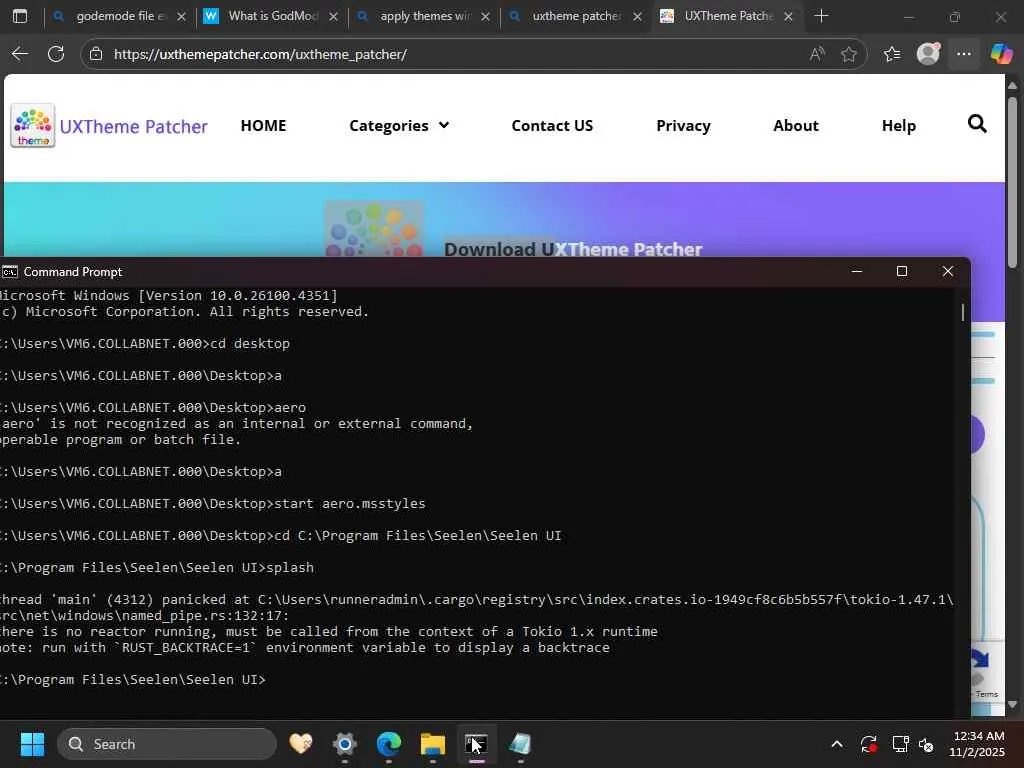Reload the page with the refresh icon
The height and width of the screenshot is (768, 1024).
(x=56, y=54)
